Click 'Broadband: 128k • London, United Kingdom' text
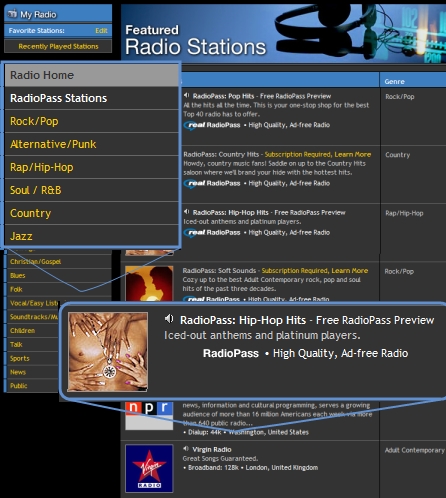 pos(251,468)
